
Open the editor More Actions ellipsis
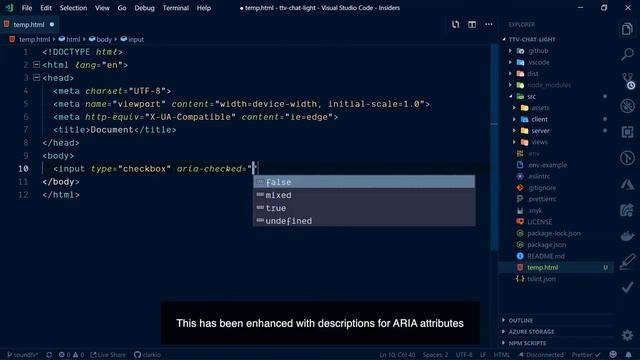click(x=489, y=24)
